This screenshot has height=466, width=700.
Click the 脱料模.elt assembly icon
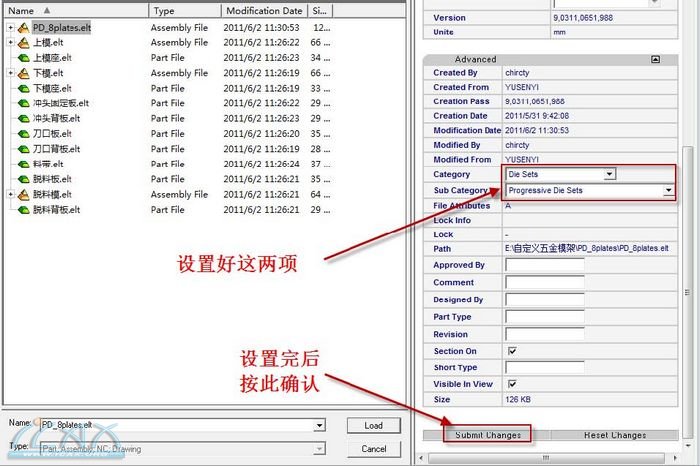click(x=23, y=195)
